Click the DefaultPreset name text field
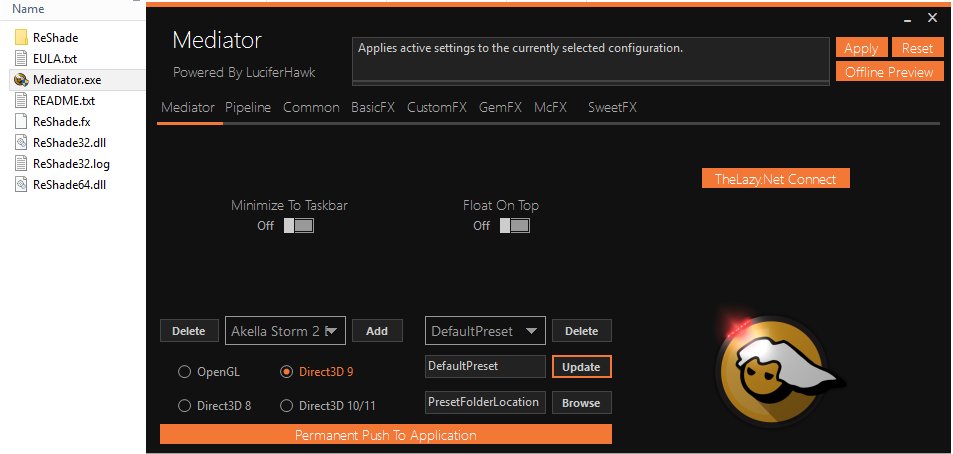This screenshot has height=454, width=953. tap(485, 366)
